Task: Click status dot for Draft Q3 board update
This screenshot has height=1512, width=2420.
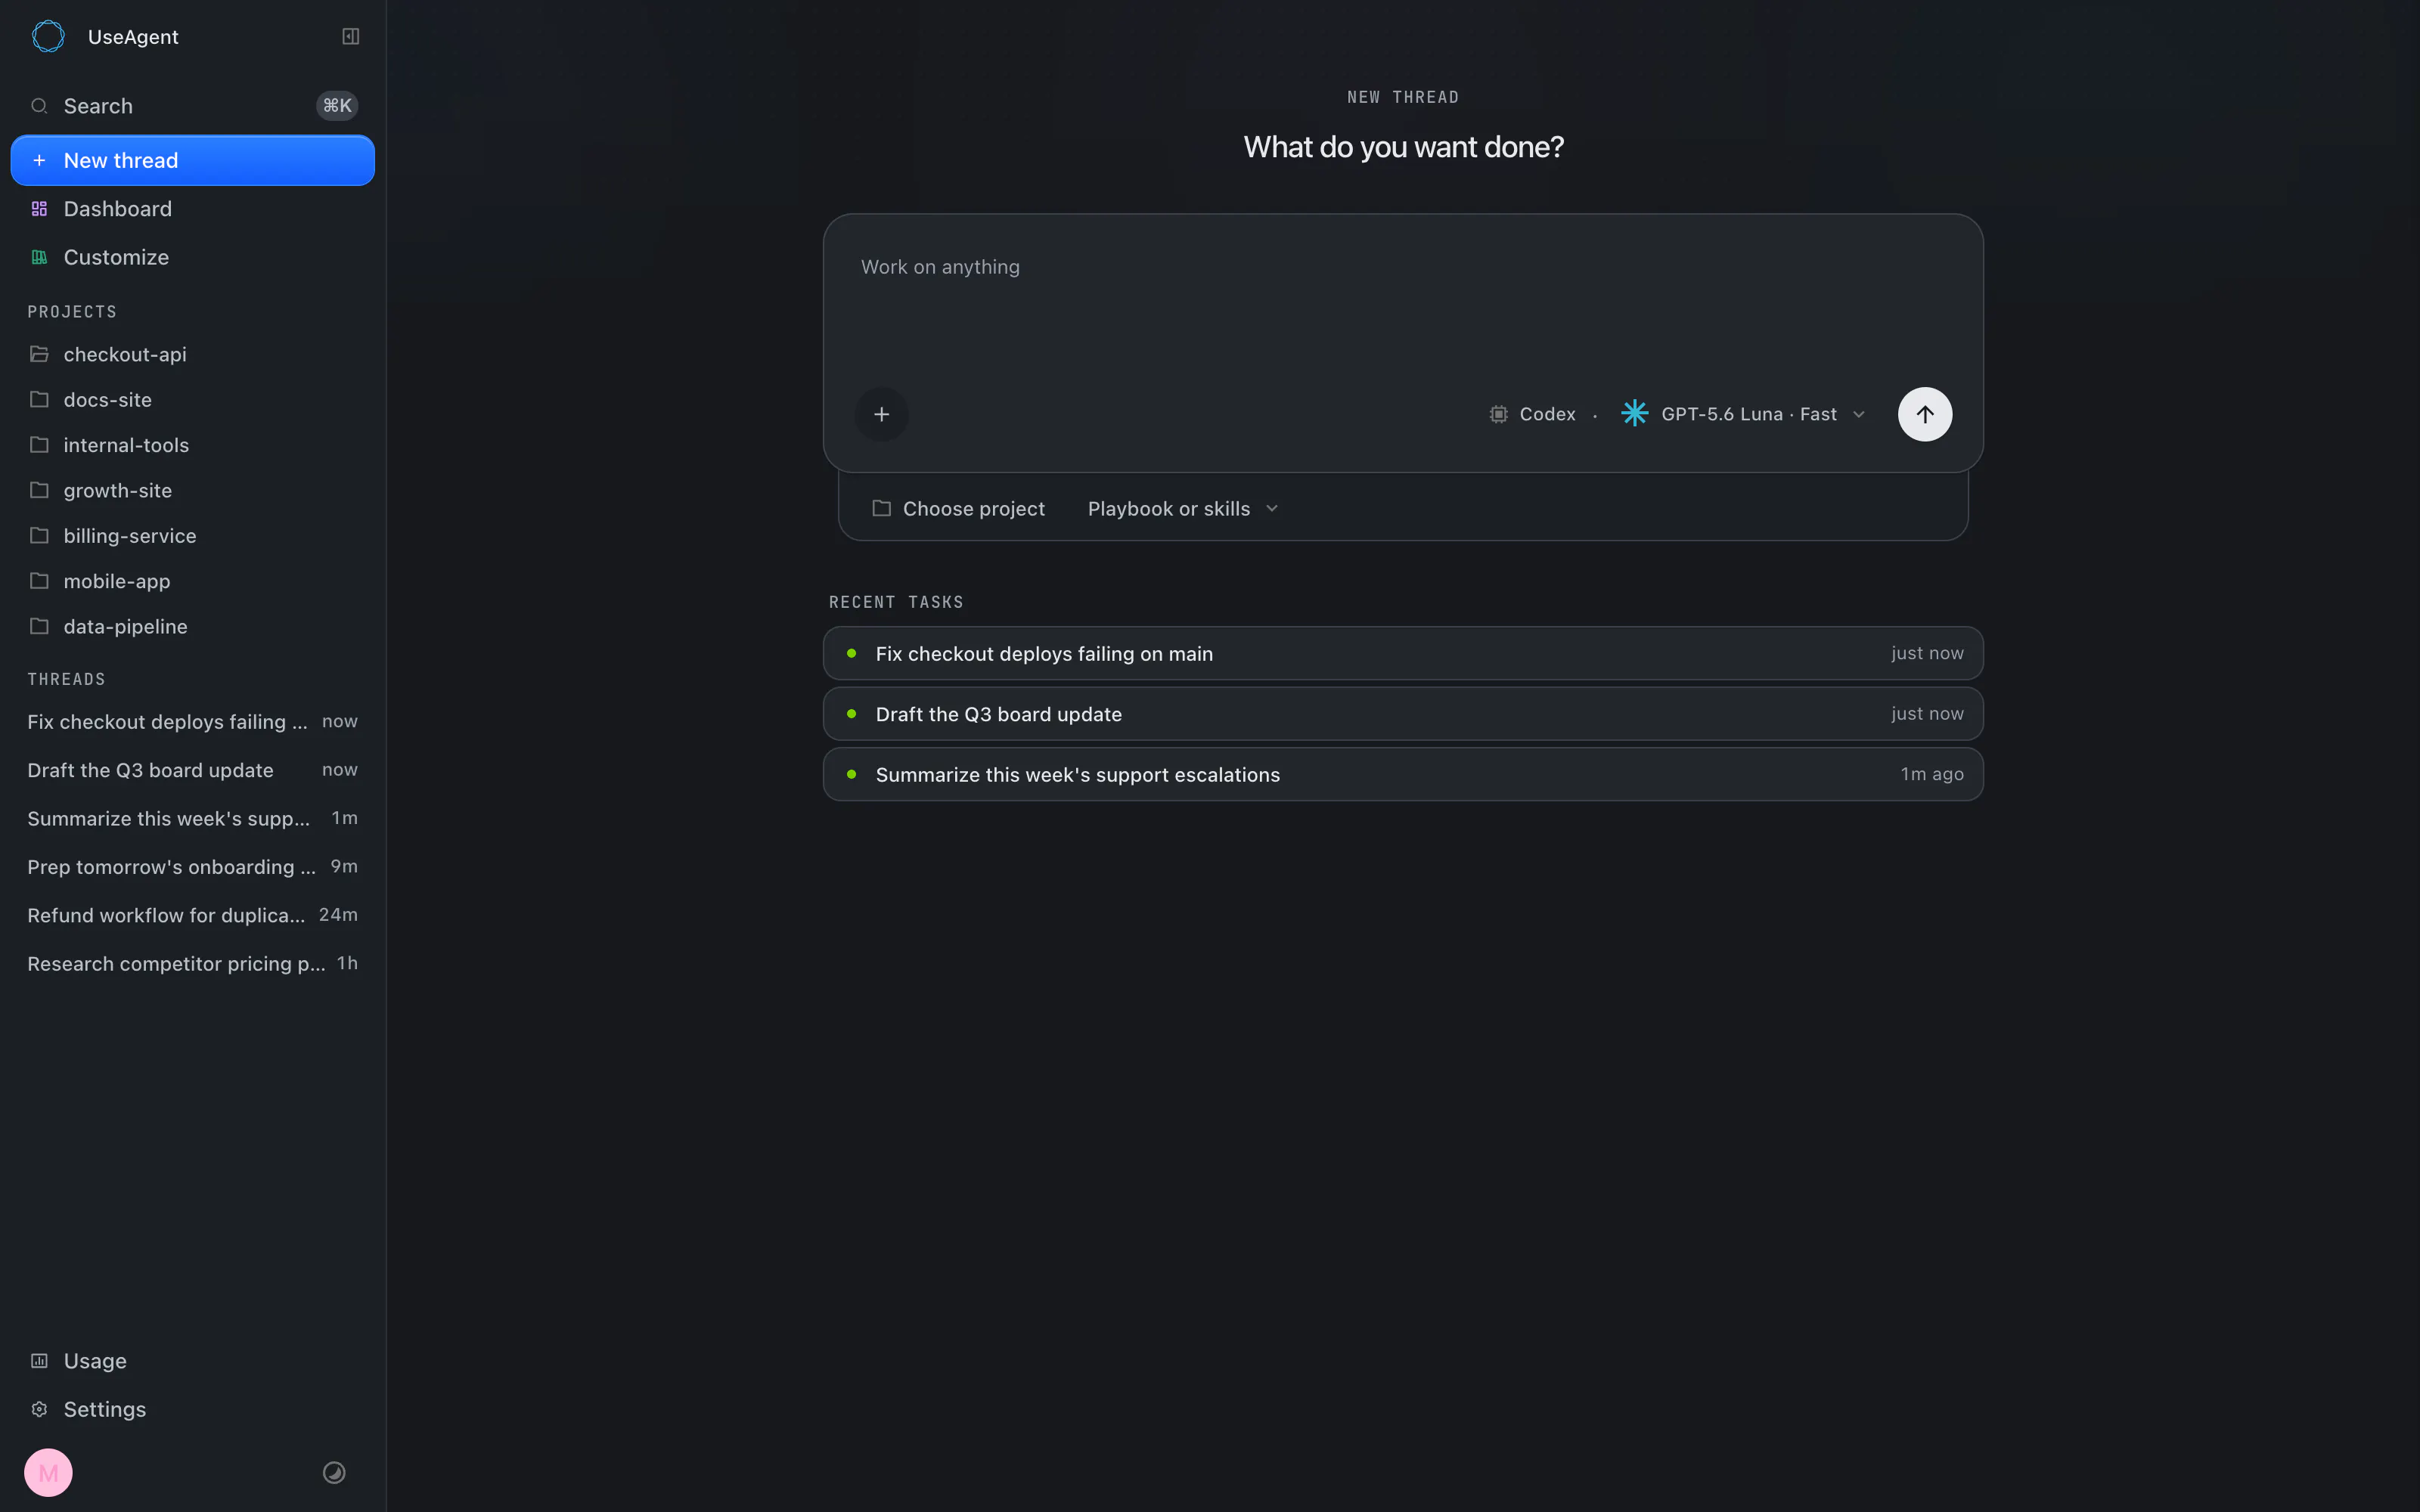Action: (851, 713)
